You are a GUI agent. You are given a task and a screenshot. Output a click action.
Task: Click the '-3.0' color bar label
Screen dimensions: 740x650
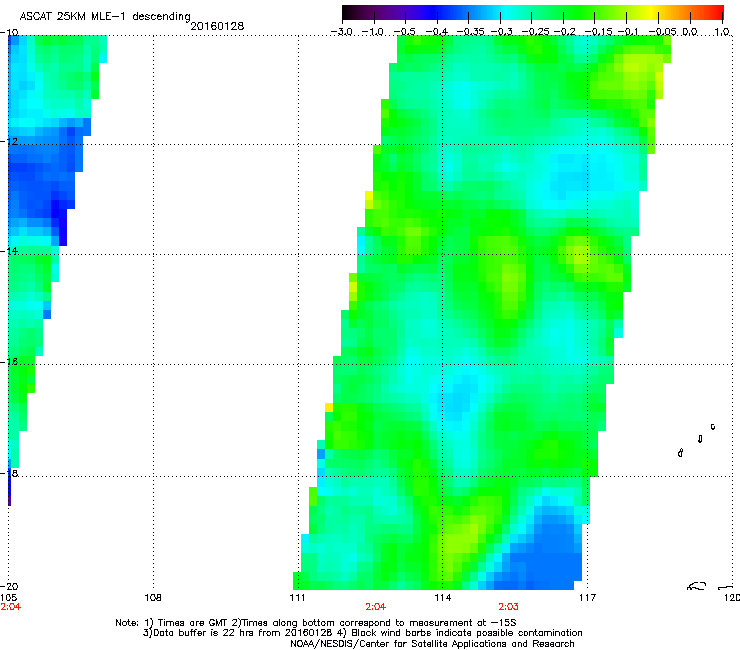coord(342,32)
